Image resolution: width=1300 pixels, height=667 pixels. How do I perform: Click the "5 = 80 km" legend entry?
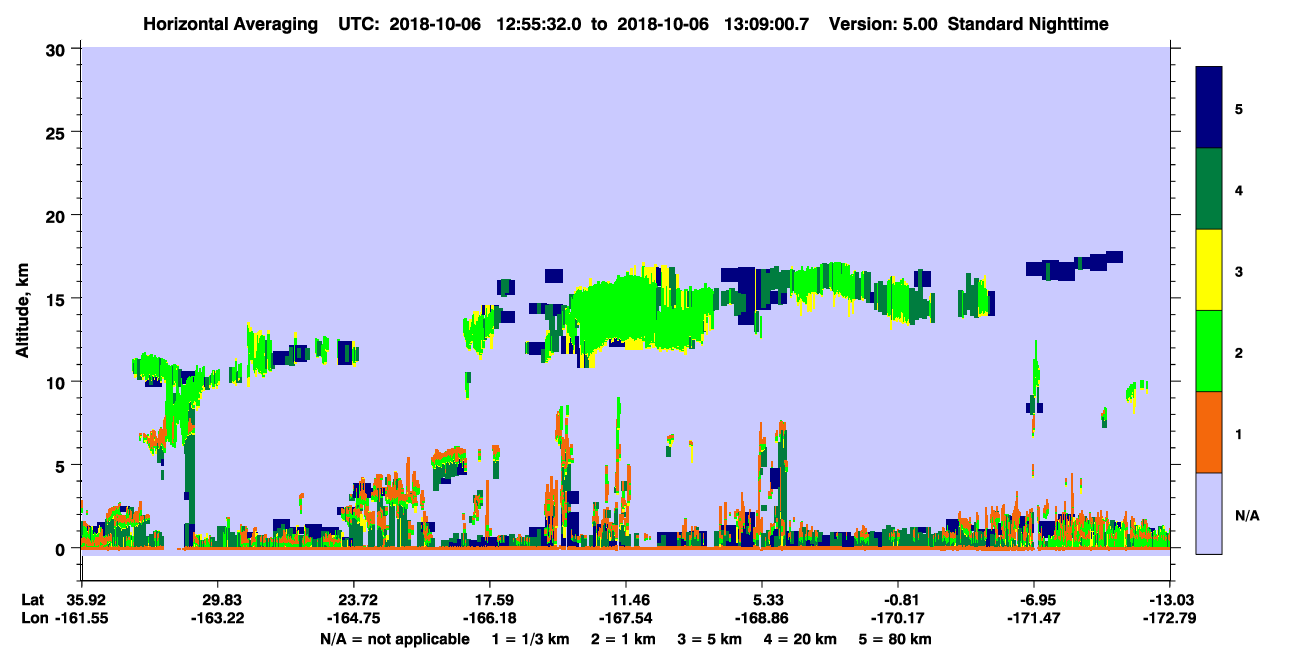(895, 639)
